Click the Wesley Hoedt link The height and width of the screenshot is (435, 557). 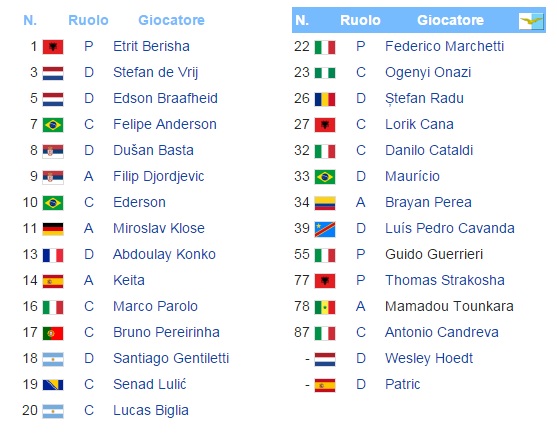[x=429, y=358]
